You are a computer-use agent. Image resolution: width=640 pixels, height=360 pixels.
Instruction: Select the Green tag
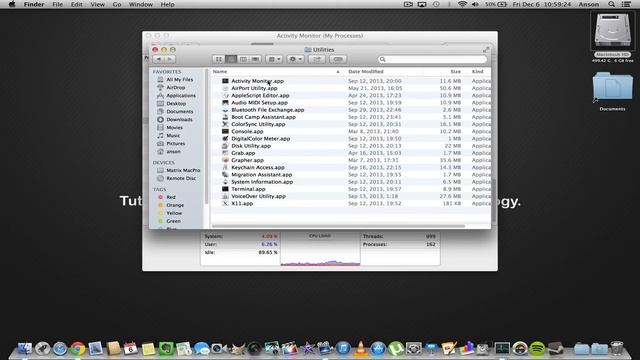173,221
